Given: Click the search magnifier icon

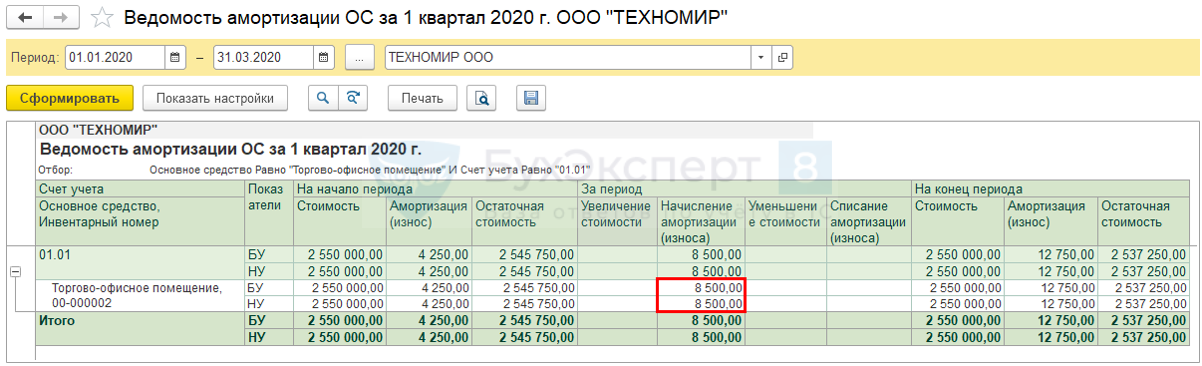Looking at the screenshot, I should [x=323, y=98].
